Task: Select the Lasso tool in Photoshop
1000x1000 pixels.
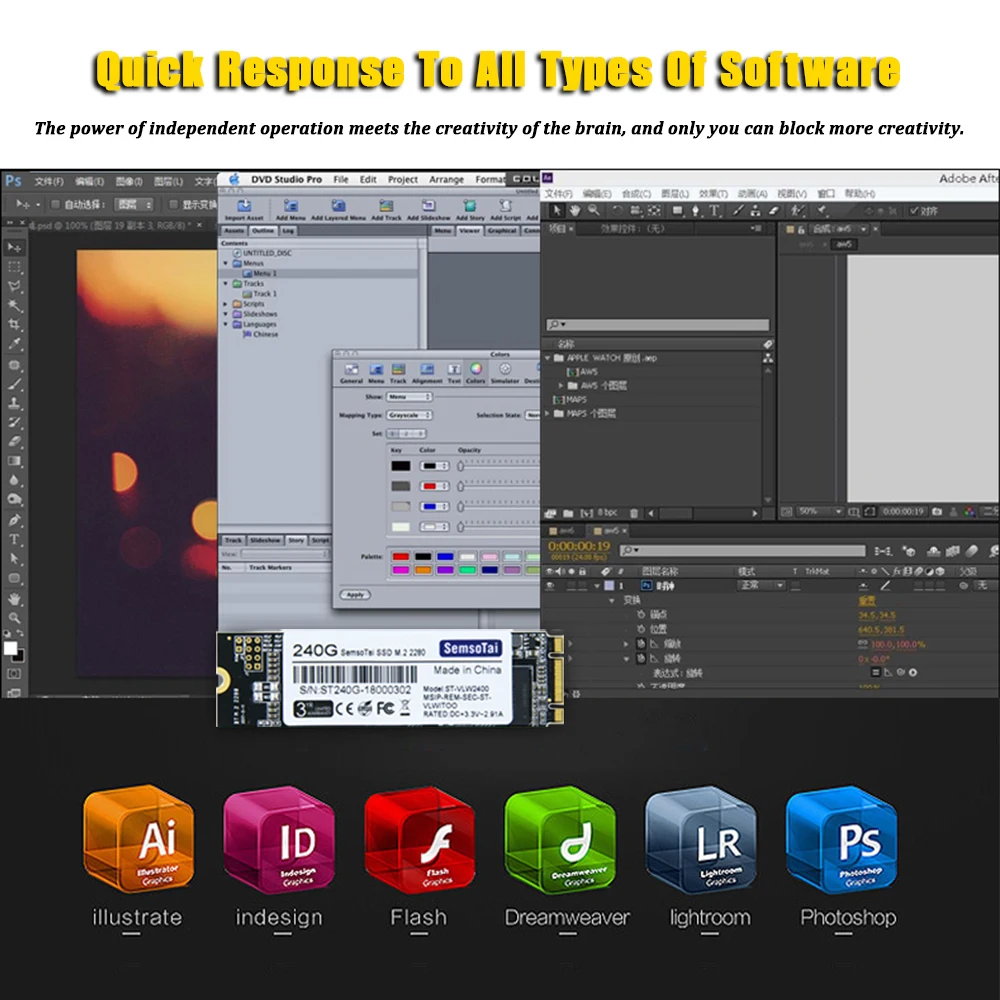Action: pos(14,286)
